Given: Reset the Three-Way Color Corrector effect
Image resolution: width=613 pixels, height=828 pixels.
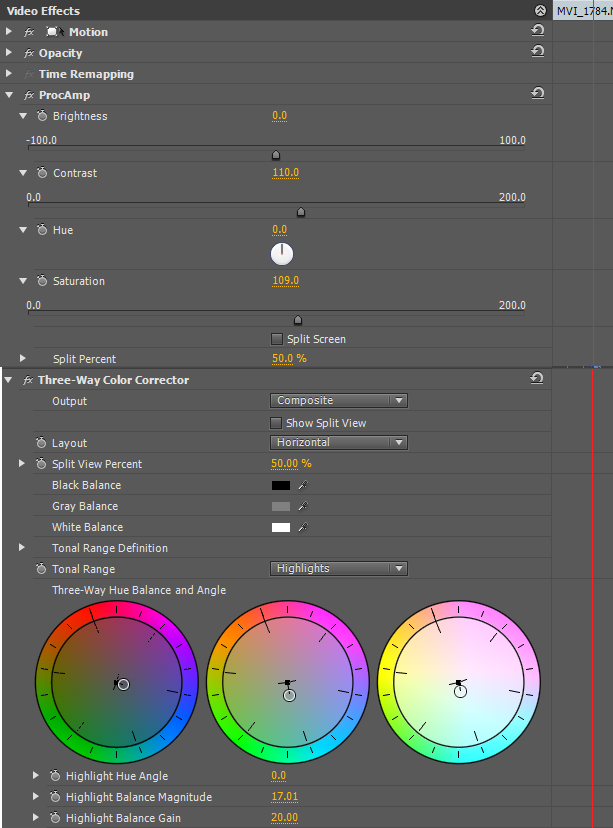Looking at the screenshot, I should click(536, 378).
